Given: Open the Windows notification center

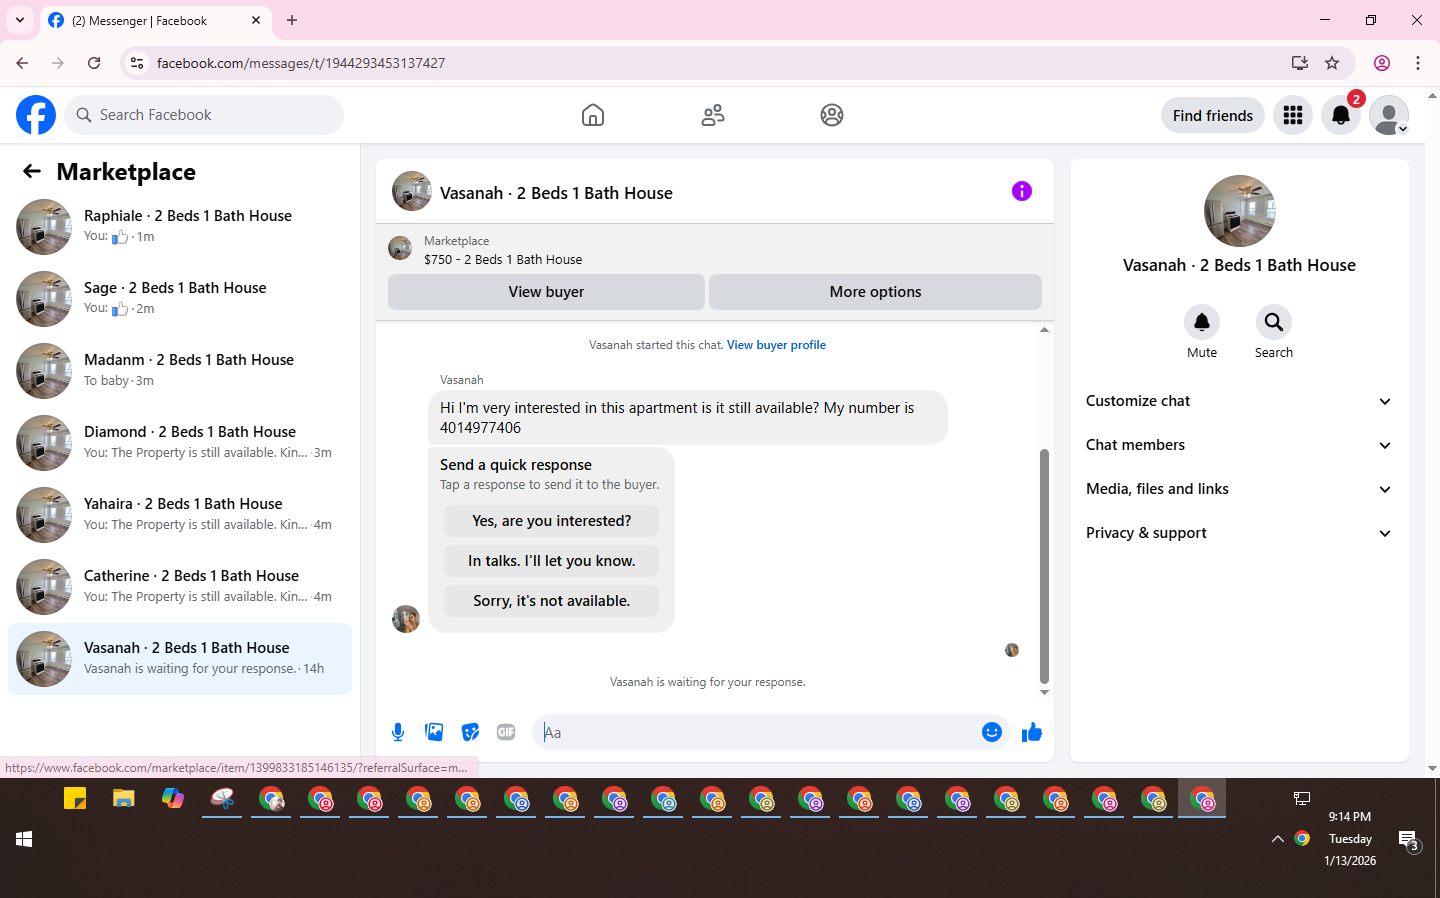Looking at the screenshot, I should [x=1409, y=840].
